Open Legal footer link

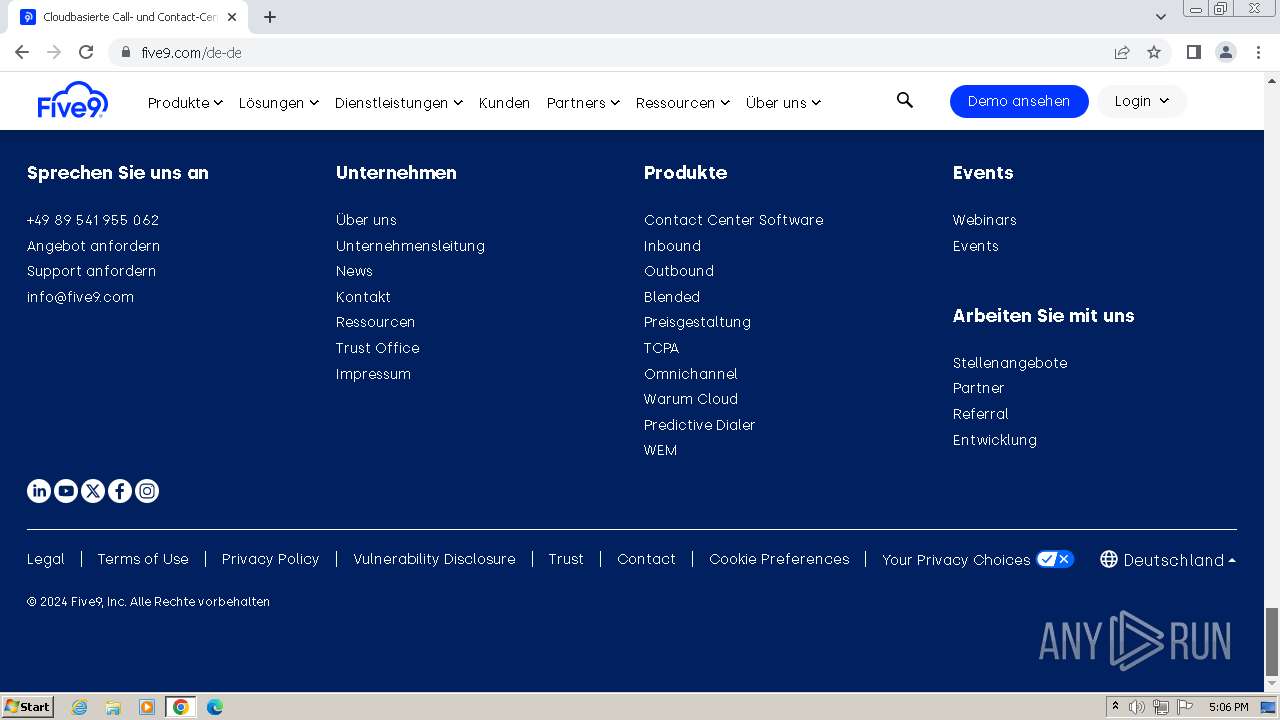(x=46, y=559)
